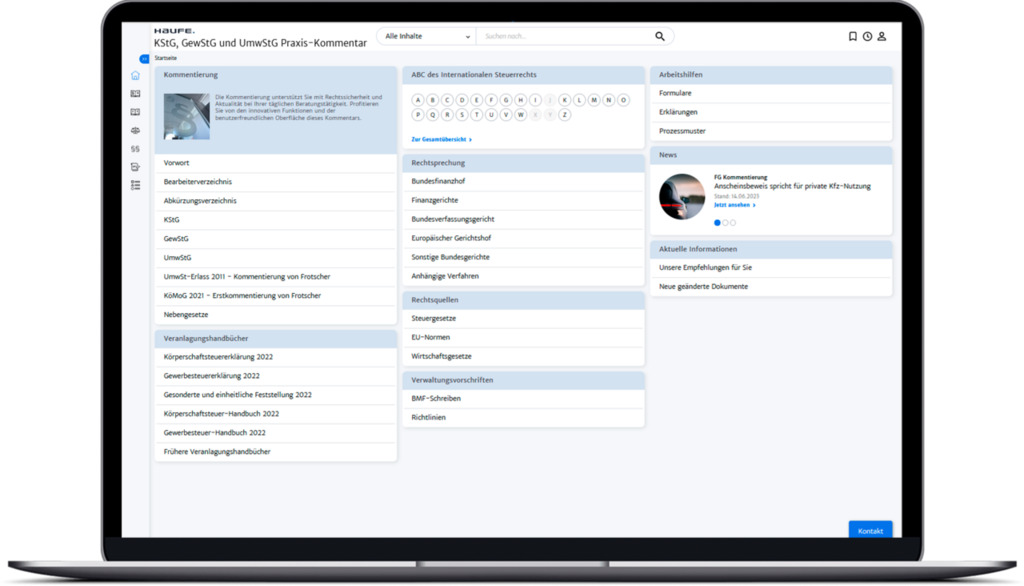1024x586 pixels.
Task: Open the Anscheinsbeweis Kfz-Nutzung news headline
Action: pyautogui.click(x=792, y=186)
